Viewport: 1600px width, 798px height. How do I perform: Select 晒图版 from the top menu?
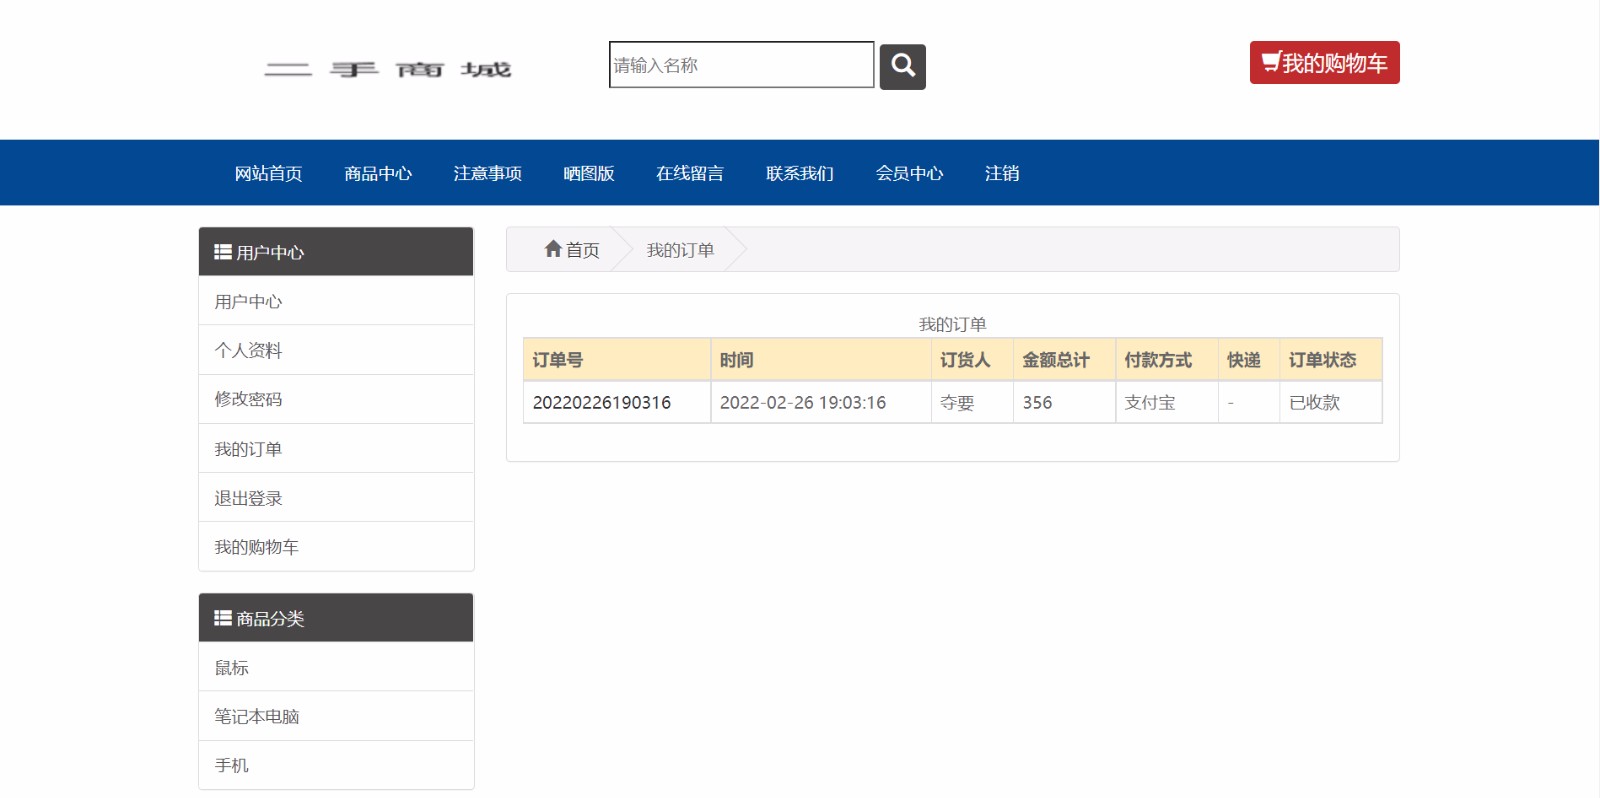pyautogui.click(x=588, y=173)
